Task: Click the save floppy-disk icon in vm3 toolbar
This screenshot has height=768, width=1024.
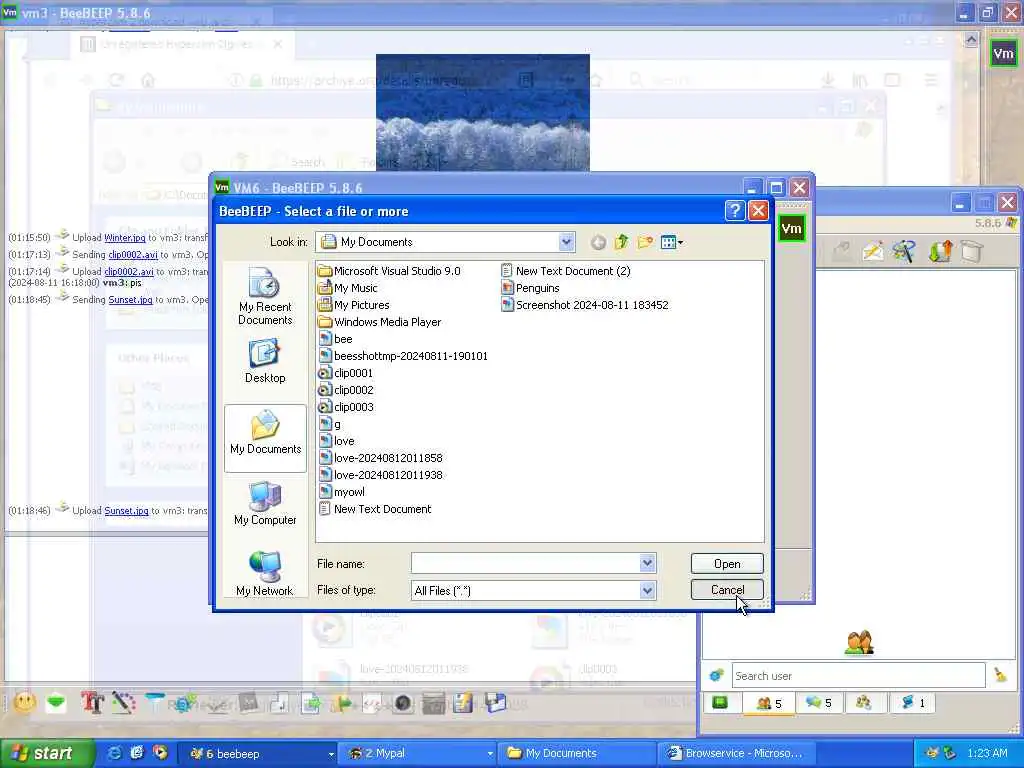Action: (496, 703)
